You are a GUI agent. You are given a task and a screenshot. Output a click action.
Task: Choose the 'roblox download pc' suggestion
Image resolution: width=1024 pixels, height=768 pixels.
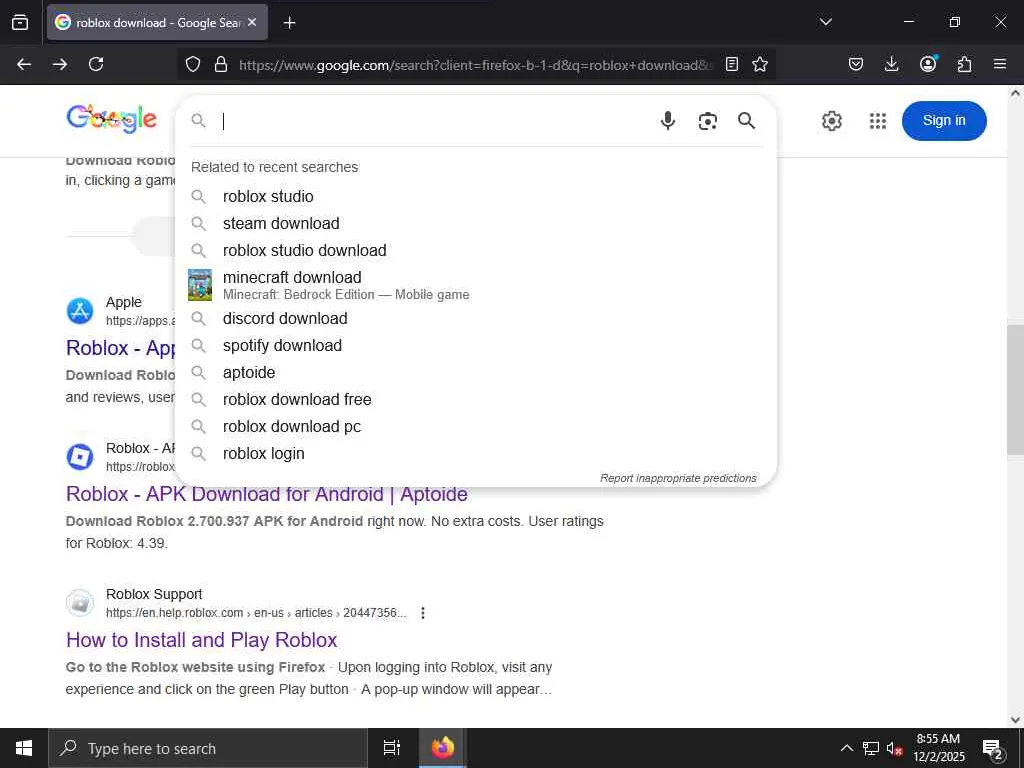coord(476,426)
